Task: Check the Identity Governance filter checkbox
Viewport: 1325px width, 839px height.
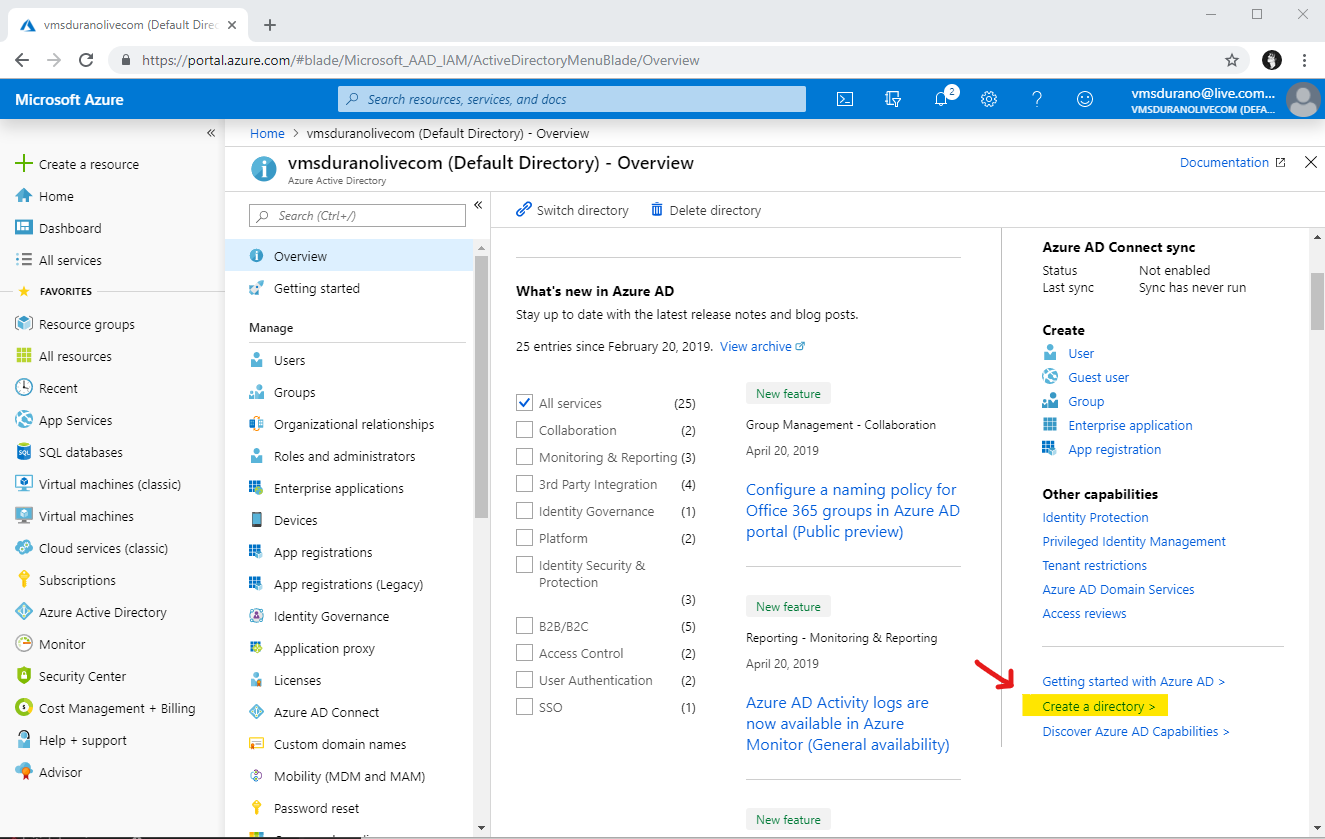Action: 524,511
